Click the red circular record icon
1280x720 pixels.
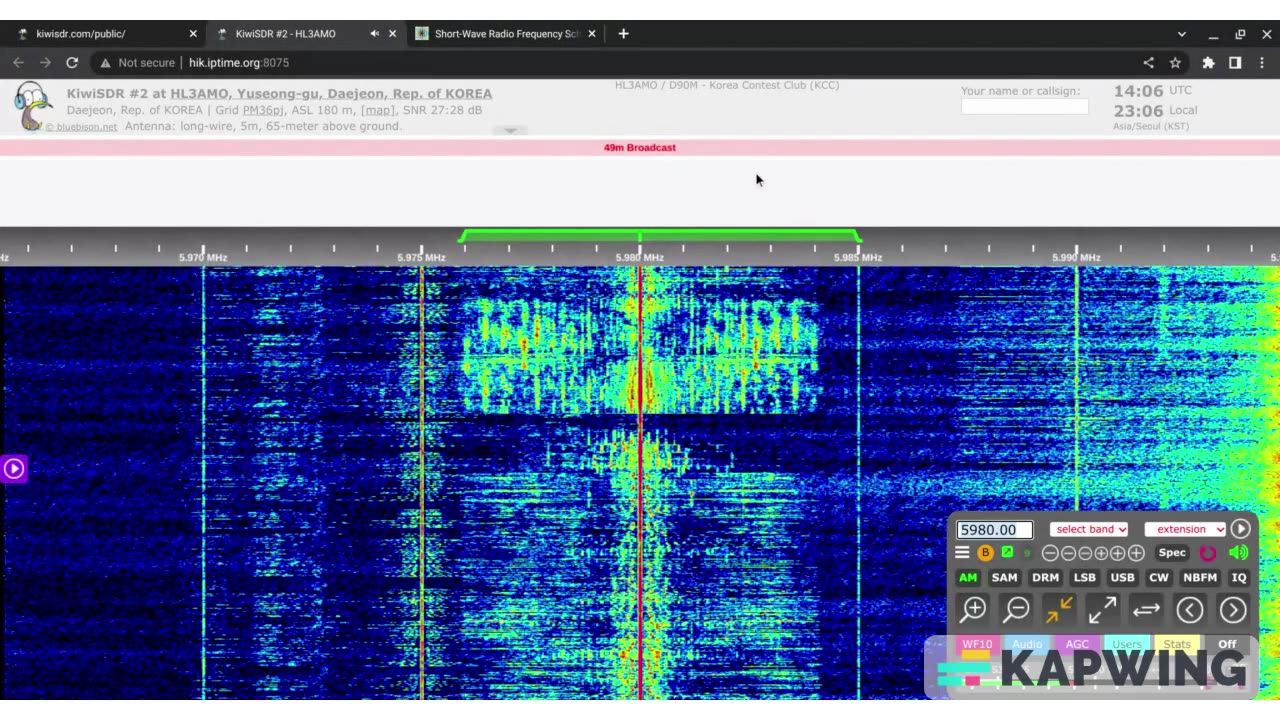coord(1208,553)
